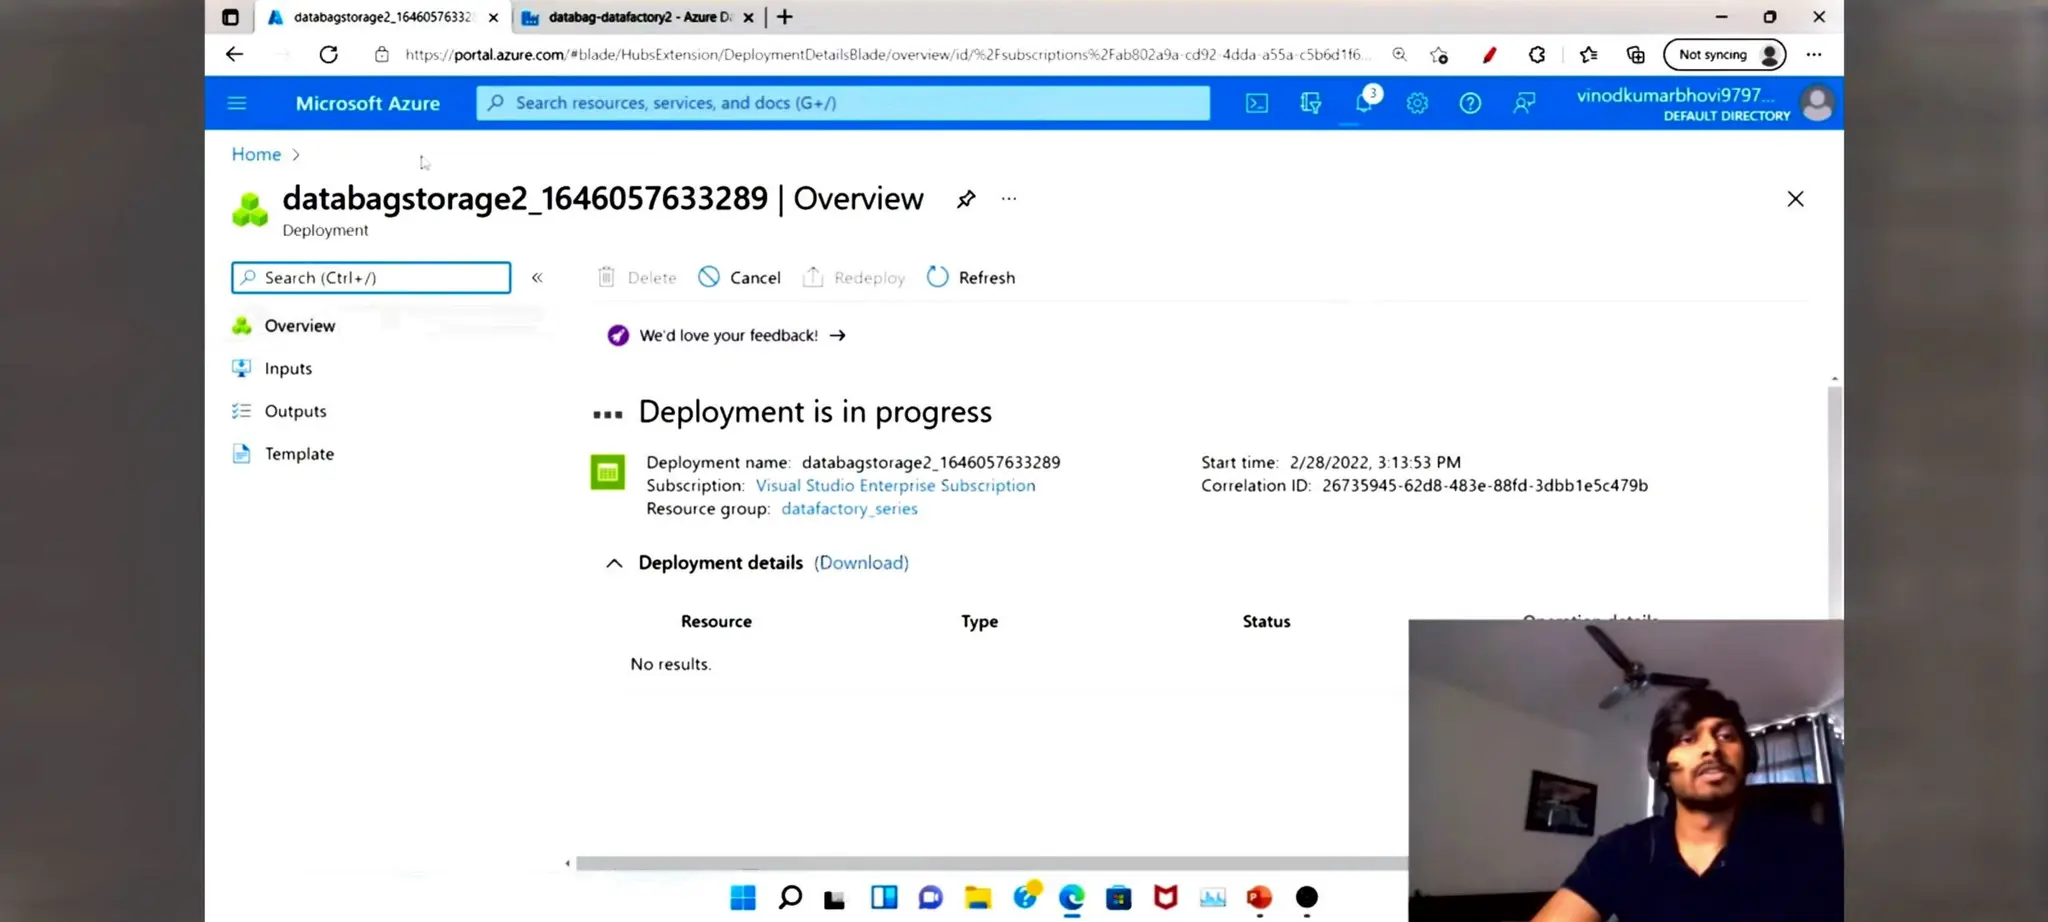Screen dimensions: 2048x922
Task: Open Windows taskbar search
Action: point(790,898)
